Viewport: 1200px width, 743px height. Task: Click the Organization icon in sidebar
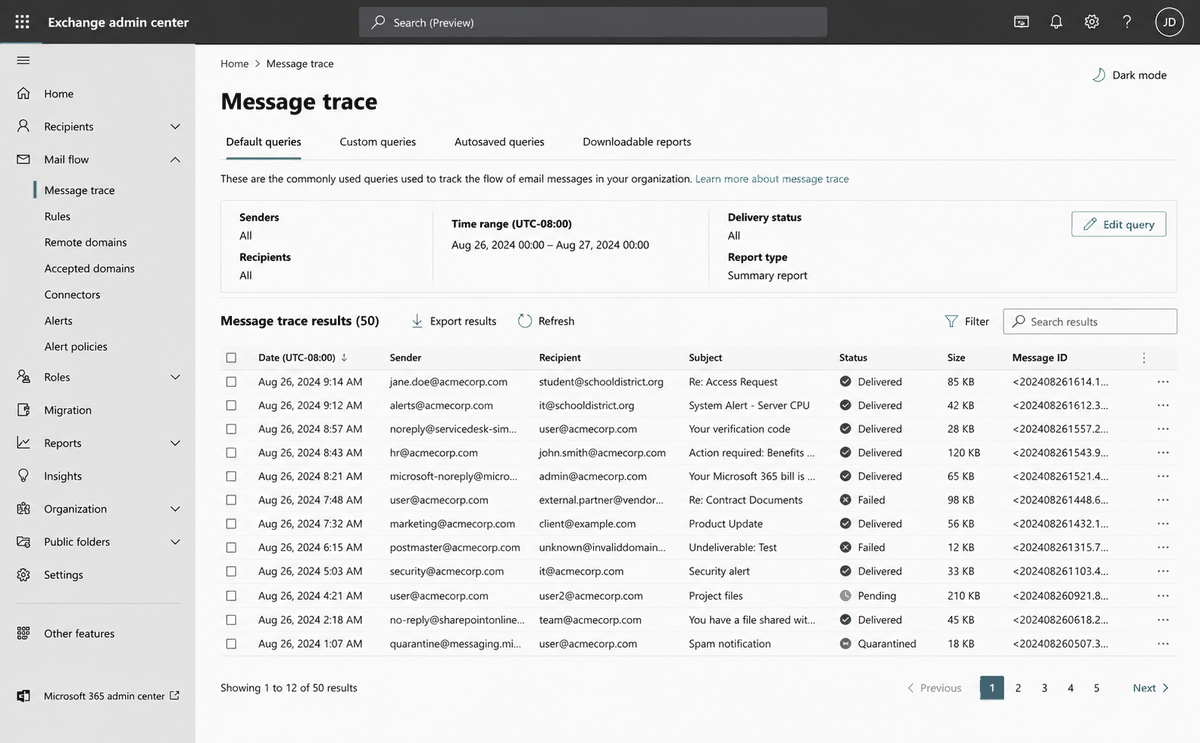coord(23,509)
